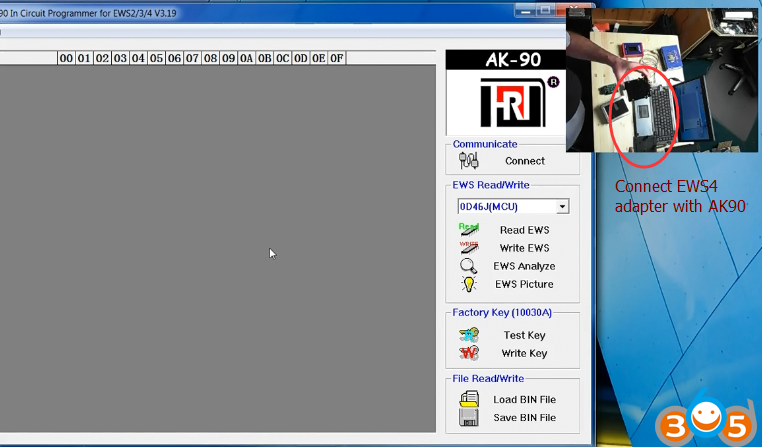Click hex column header 09

tap(228, 58)
